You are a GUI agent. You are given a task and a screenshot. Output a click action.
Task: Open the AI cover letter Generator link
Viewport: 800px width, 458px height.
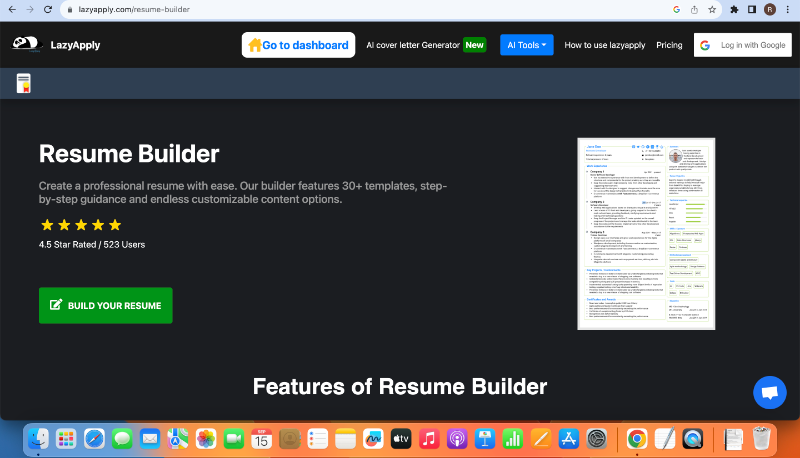point(413,45)
